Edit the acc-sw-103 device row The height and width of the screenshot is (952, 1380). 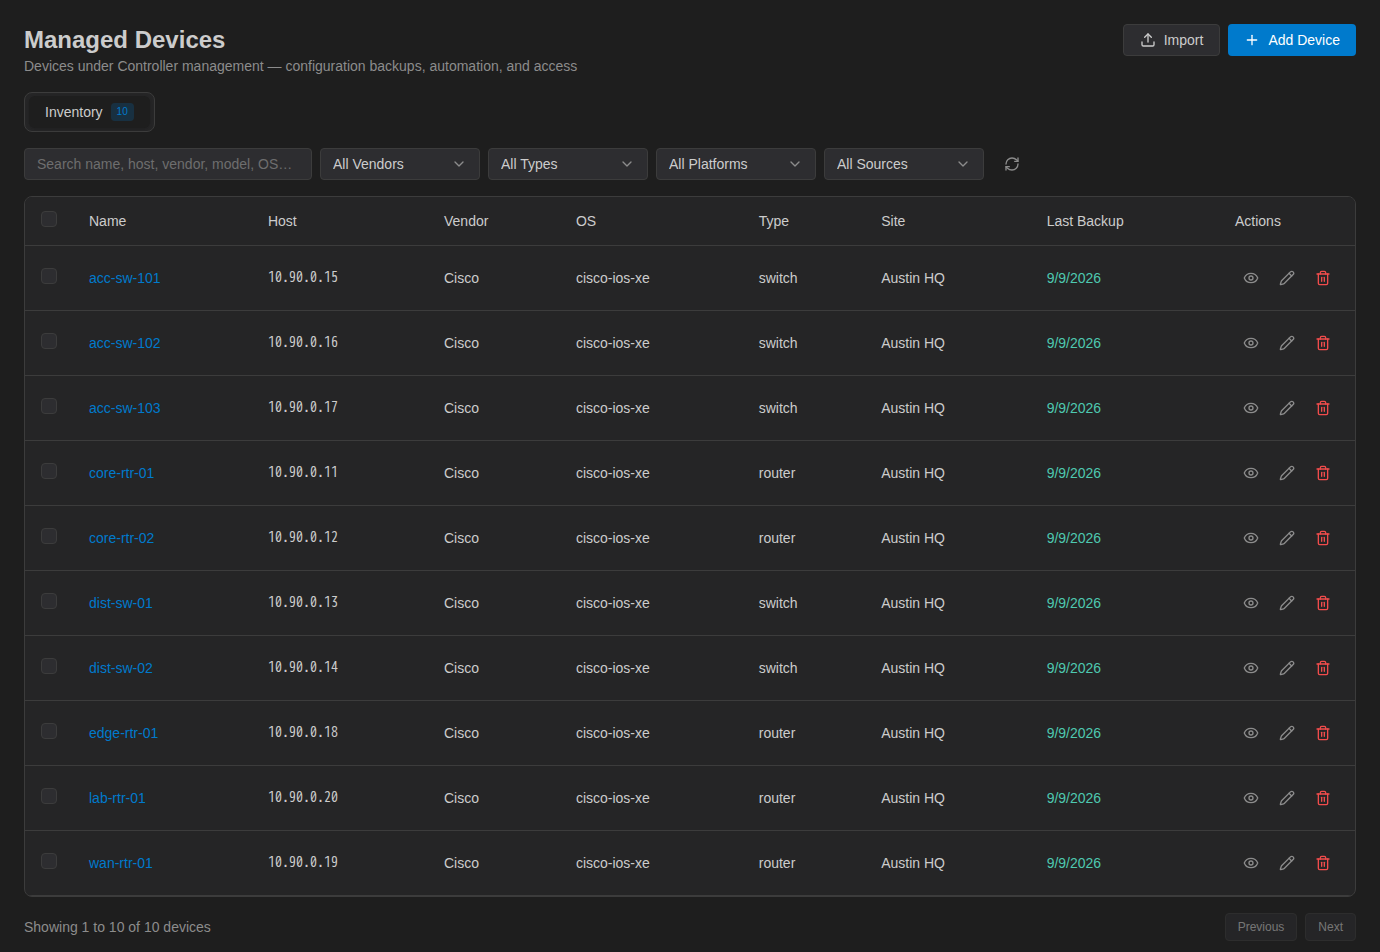(x=1287, y=408)
